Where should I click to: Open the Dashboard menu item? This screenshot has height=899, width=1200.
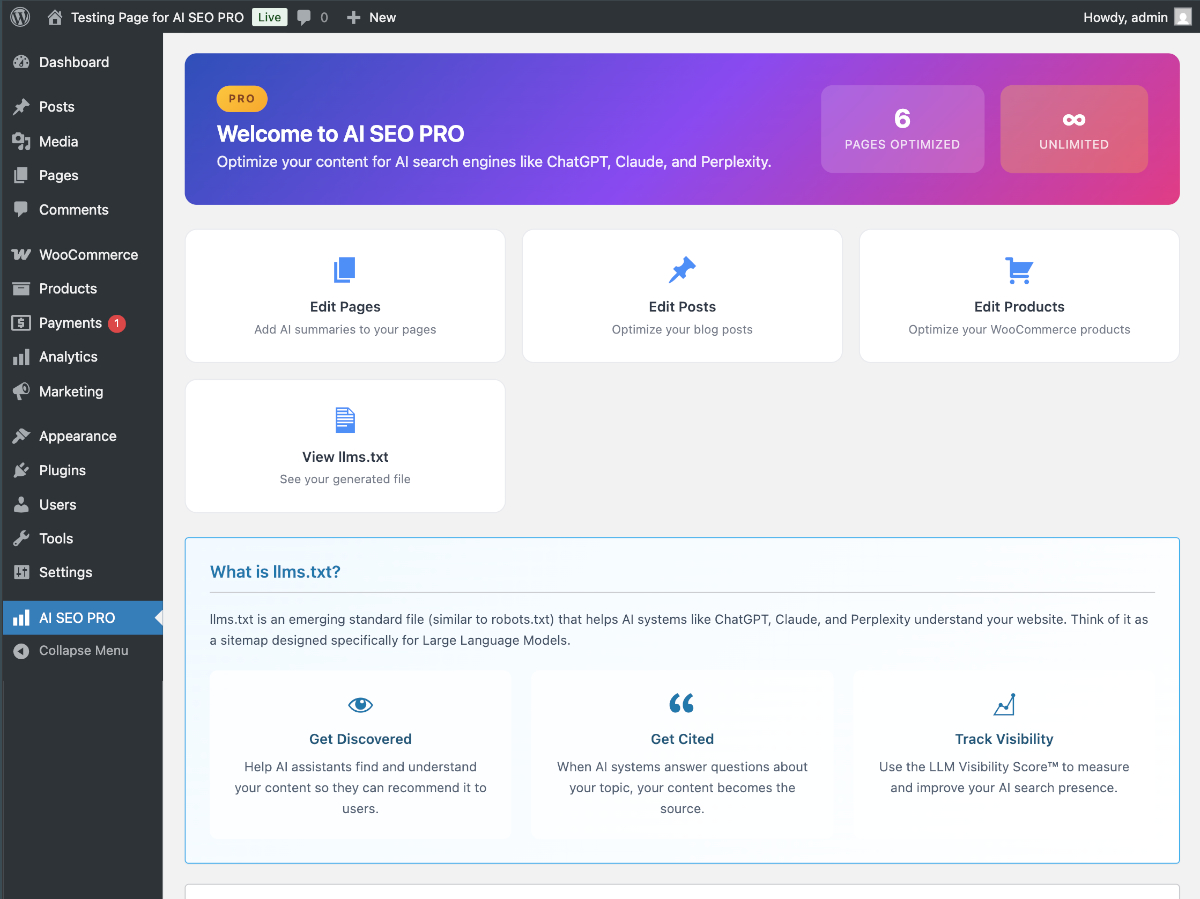coord(82,62)
